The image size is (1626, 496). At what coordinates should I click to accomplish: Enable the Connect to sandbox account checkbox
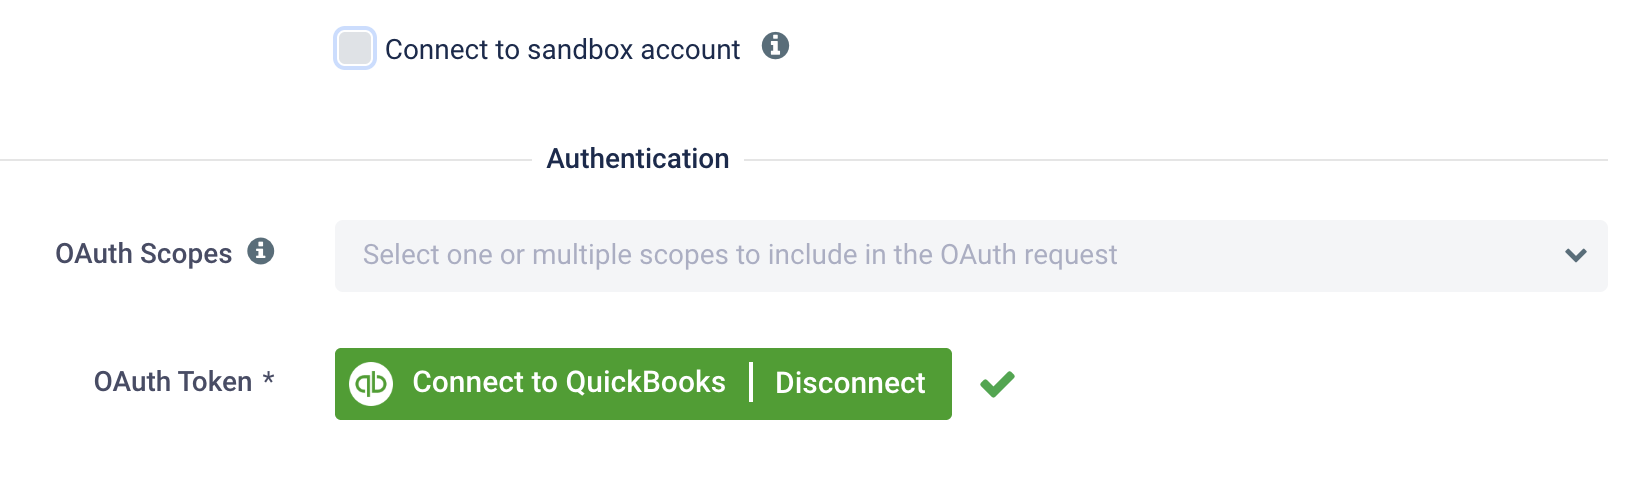click(355, 48)
